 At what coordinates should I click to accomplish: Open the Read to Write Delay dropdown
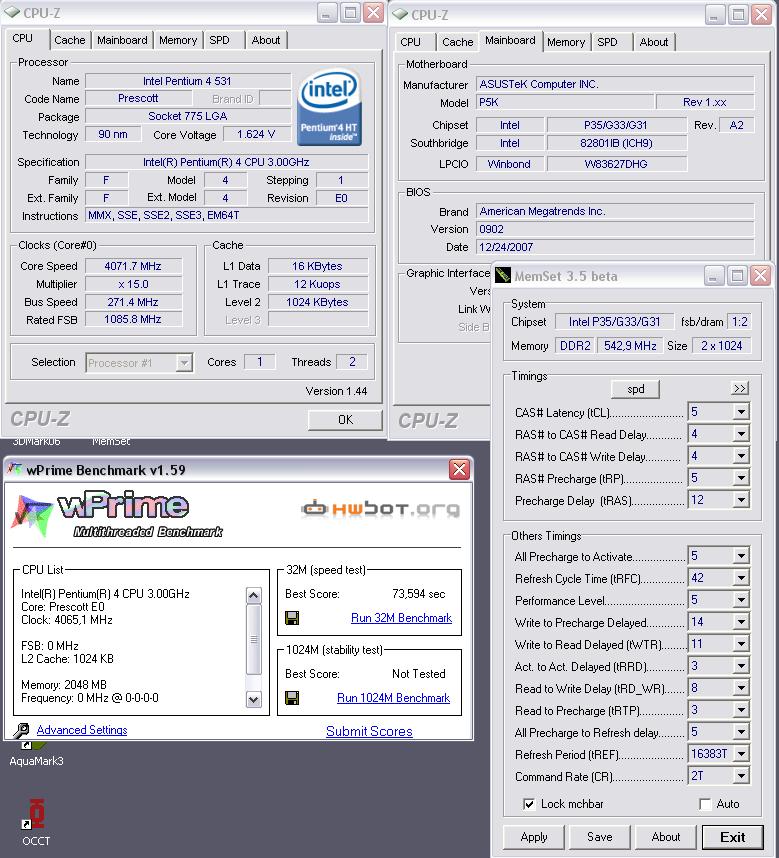pos(741,688)
